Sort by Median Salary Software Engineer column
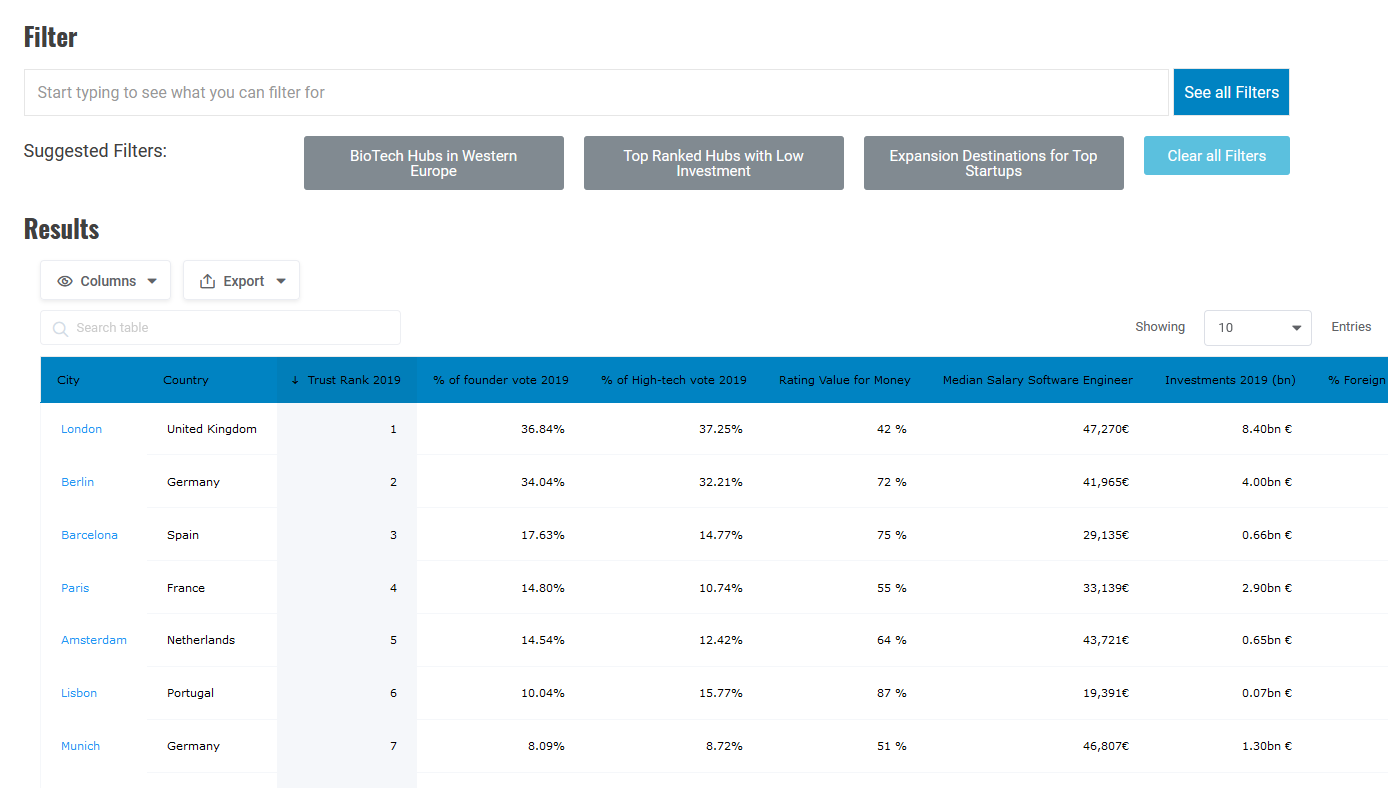Viewport: 1396px width, 788px height. coord(1037,380)
